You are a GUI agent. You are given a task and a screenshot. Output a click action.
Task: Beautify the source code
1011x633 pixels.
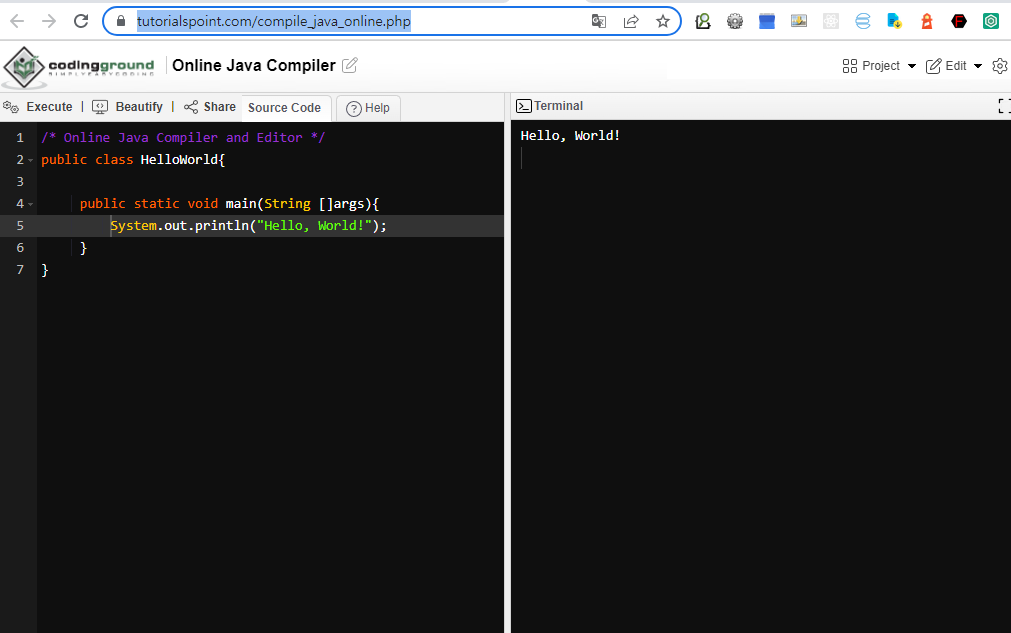[x=127, y=107]
